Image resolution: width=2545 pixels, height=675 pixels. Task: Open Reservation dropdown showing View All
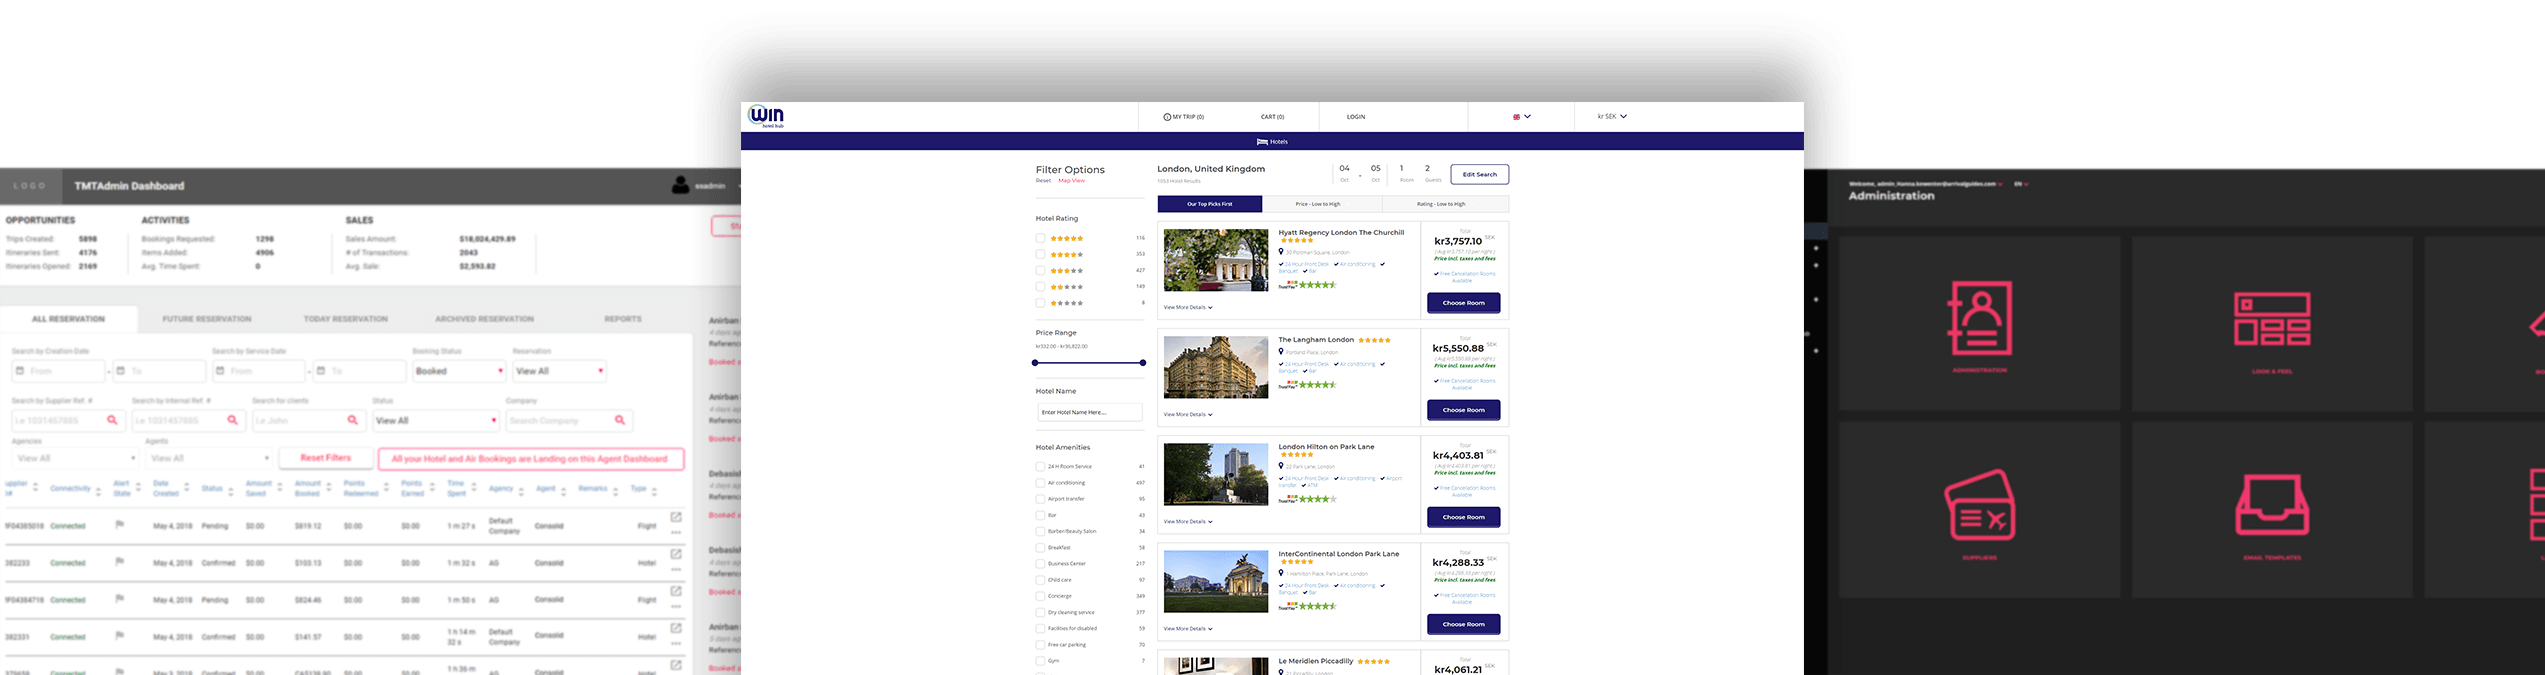tap(560, 371)
